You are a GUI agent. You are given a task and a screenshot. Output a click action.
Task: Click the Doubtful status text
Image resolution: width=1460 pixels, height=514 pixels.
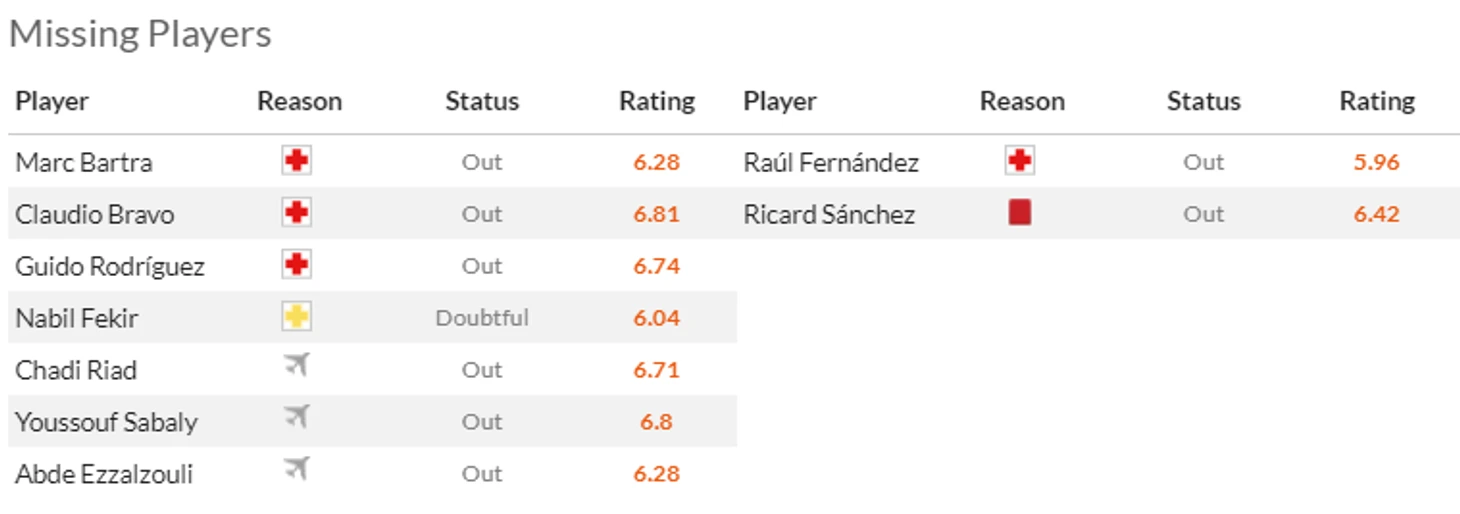482,318
